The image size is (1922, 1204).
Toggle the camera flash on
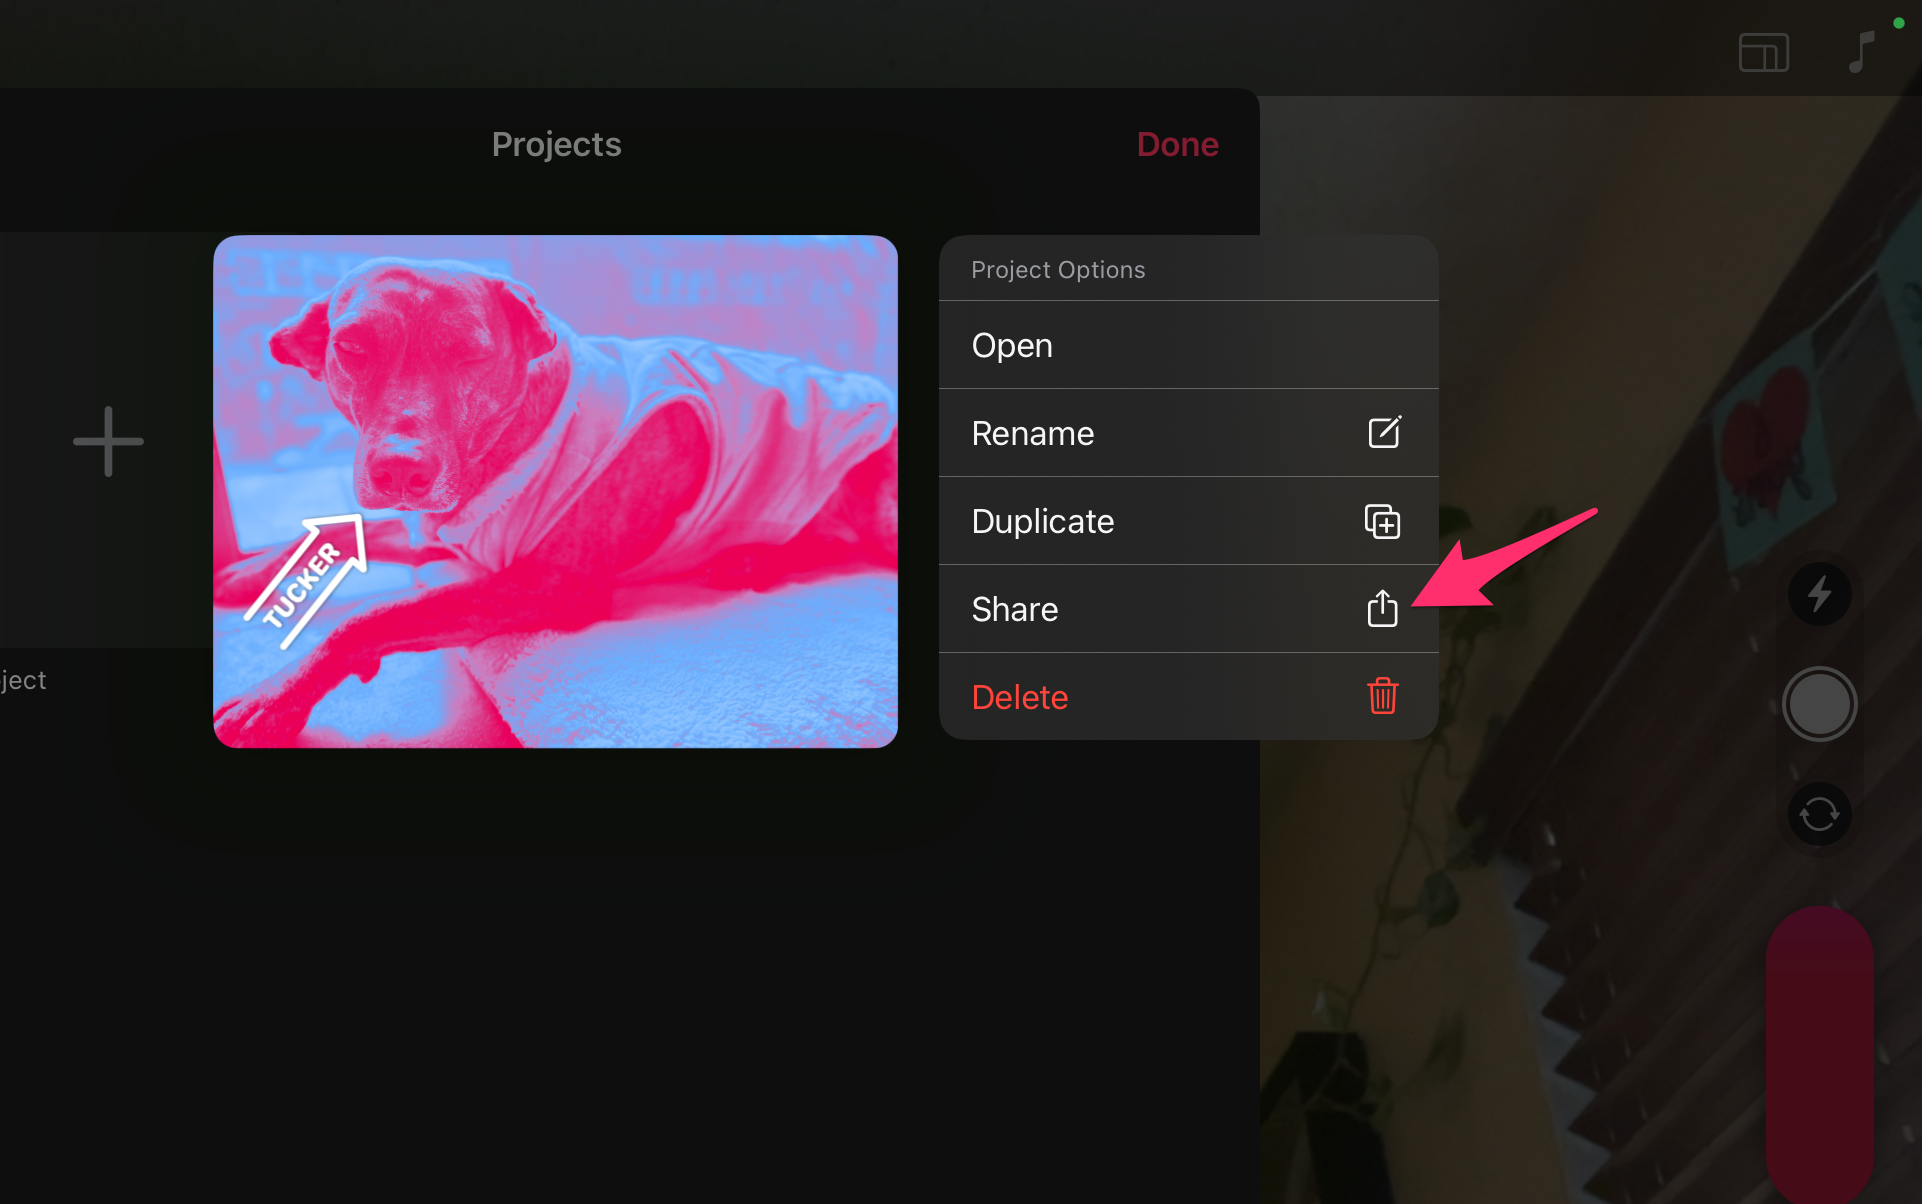(1819, 594)
